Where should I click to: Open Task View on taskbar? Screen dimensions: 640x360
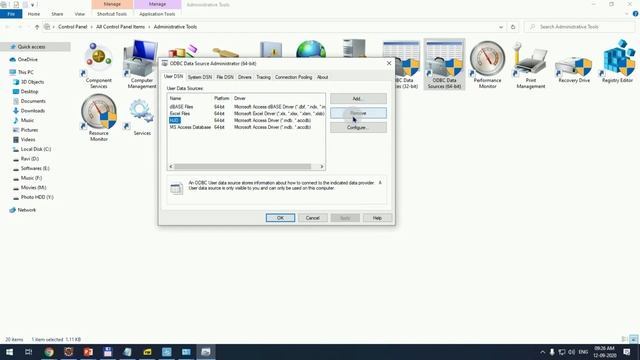pos(29,352)
